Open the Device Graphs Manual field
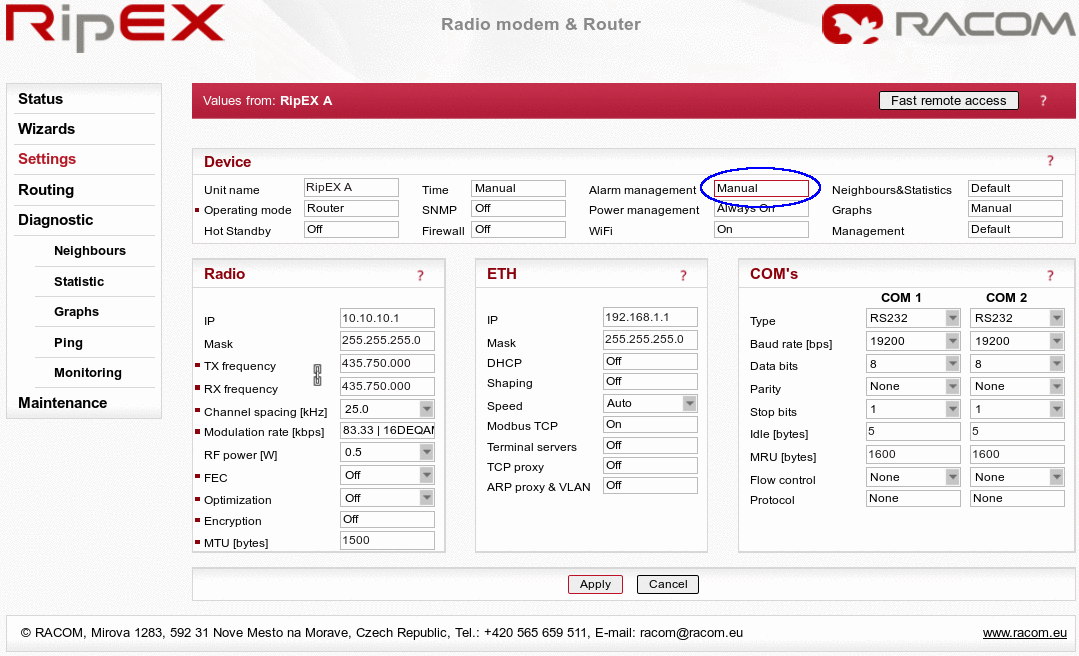 click(1015, 209)
